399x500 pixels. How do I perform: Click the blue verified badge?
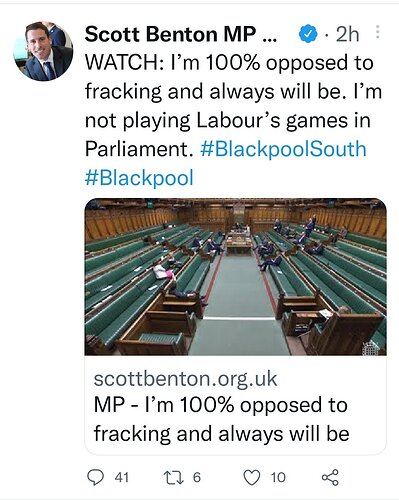(309, 34)
